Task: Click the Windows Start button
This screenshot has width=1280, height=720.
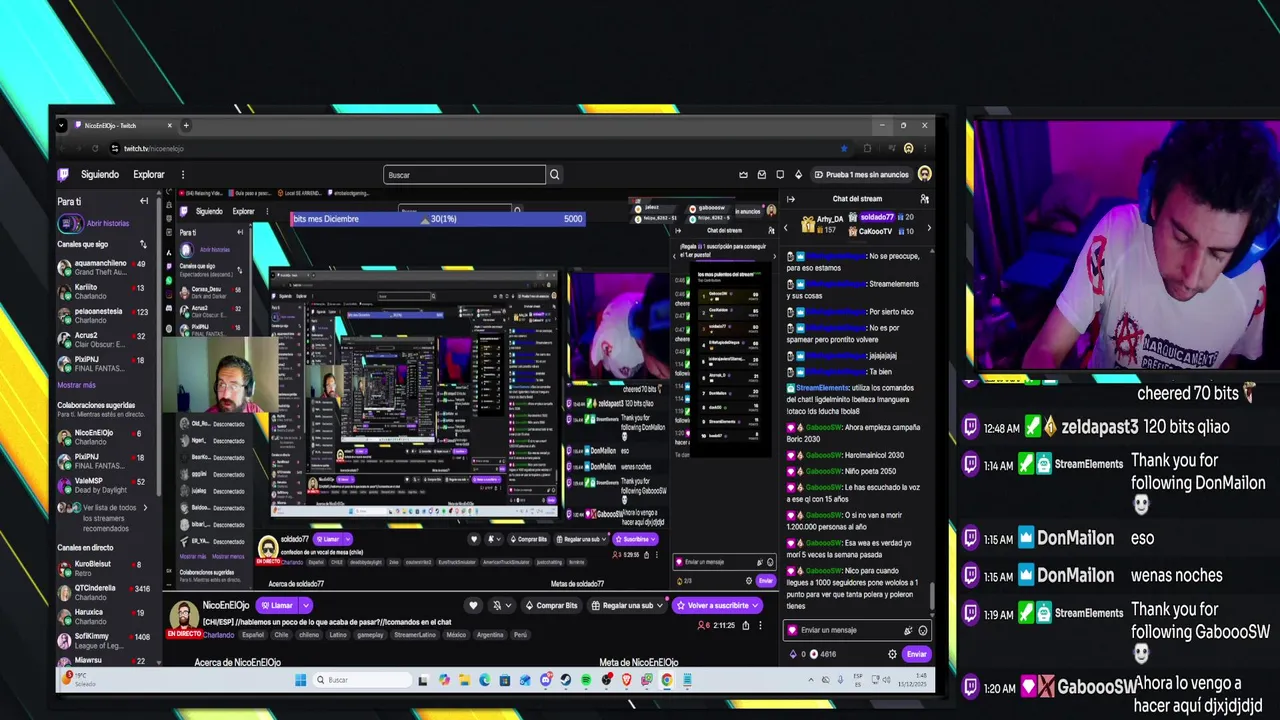Action: pos(300,680)
